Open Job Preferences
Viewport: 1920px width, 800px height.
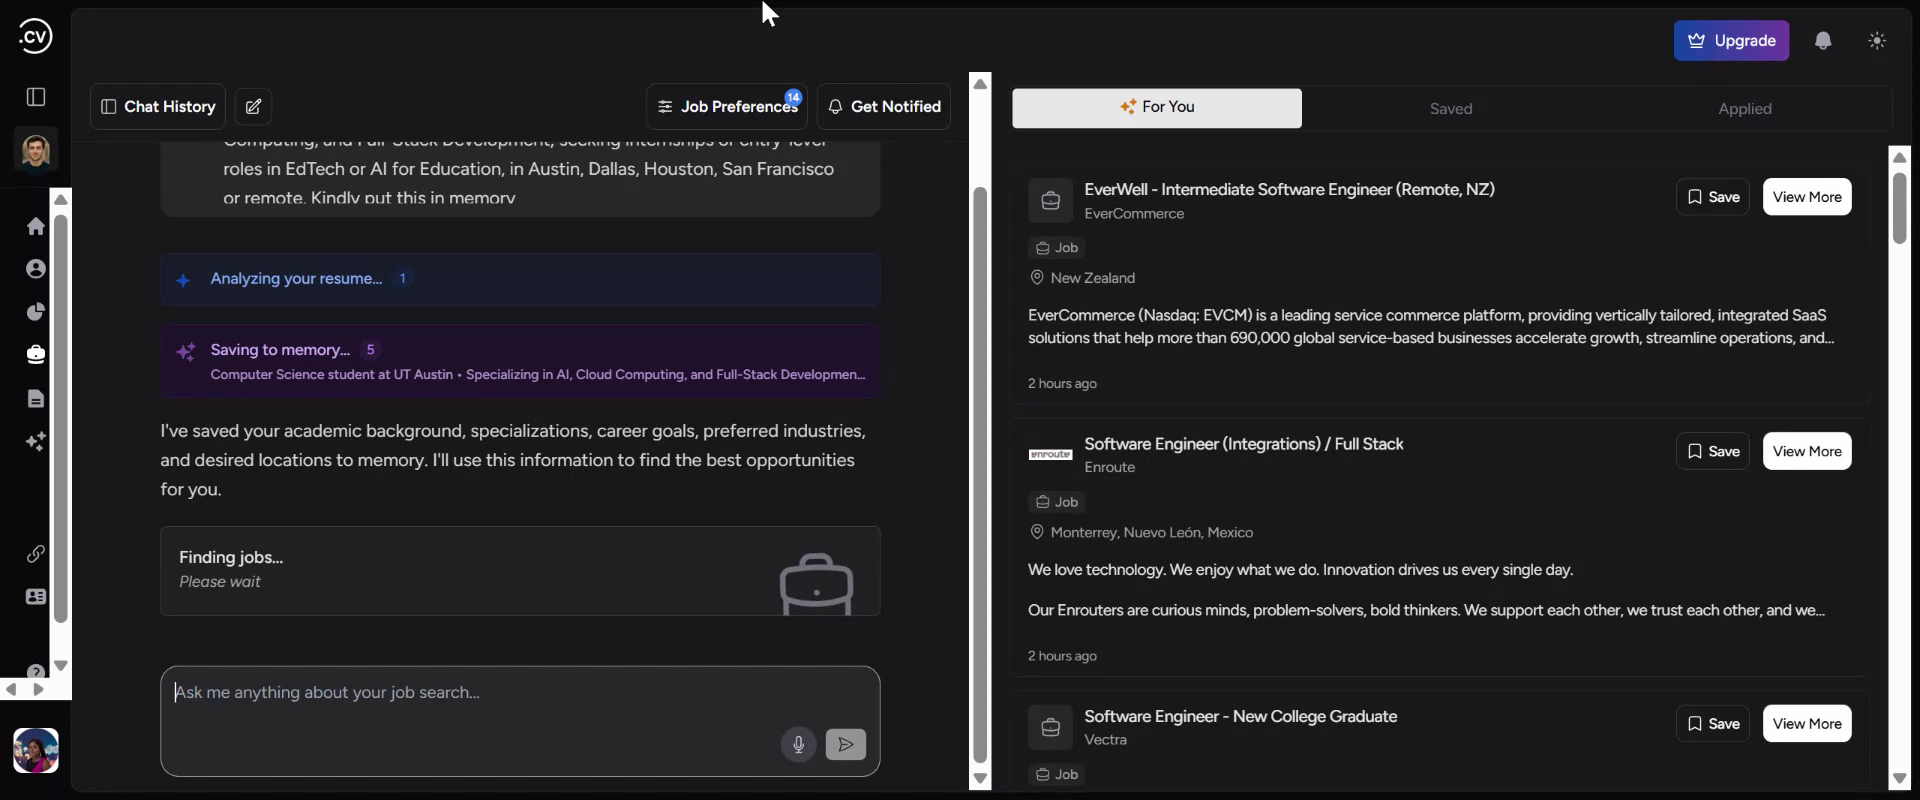point(727,107)
